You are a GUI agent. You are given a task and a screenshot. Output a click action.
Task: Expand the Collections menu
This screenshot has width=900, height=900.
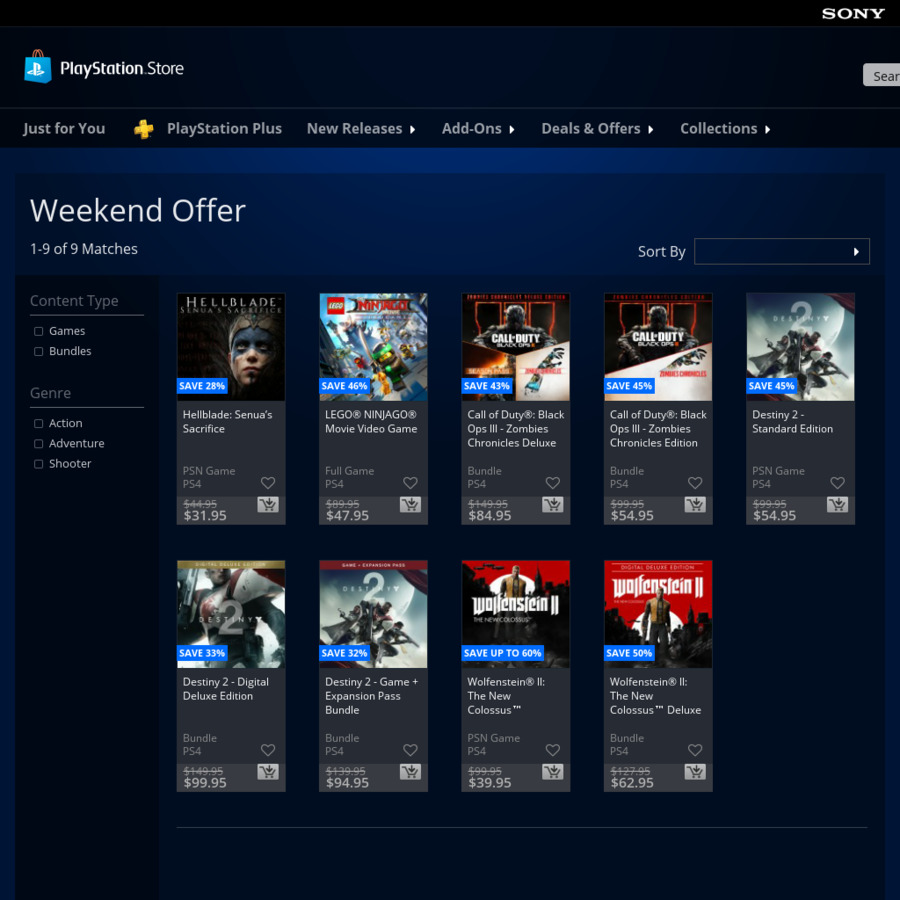tap(725, 129)
